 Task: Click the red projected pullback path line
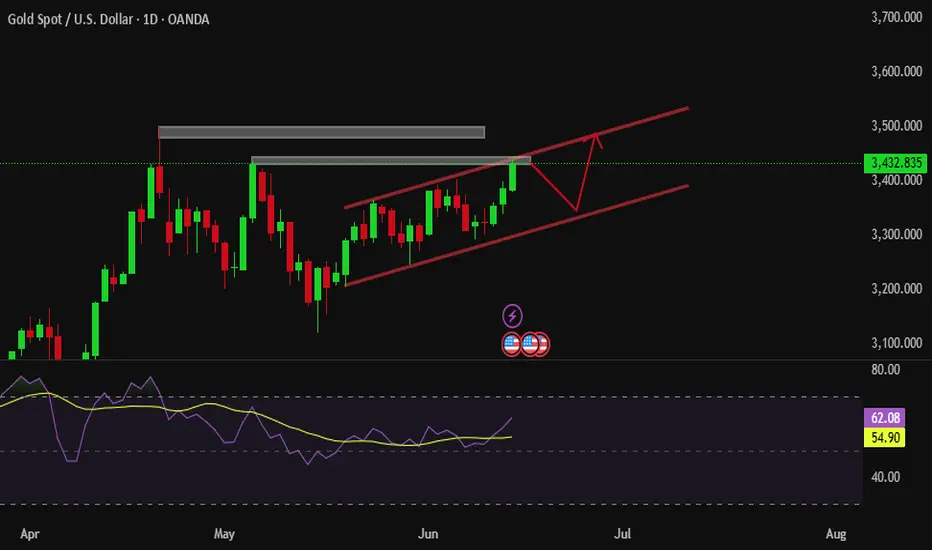[x=553, y=187]
